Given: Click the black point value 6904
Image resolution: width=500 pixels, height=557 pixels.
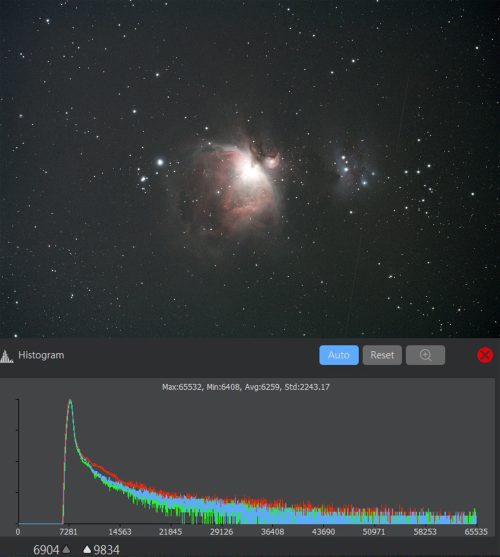Looking at the screenshot, I should [46, 550].
